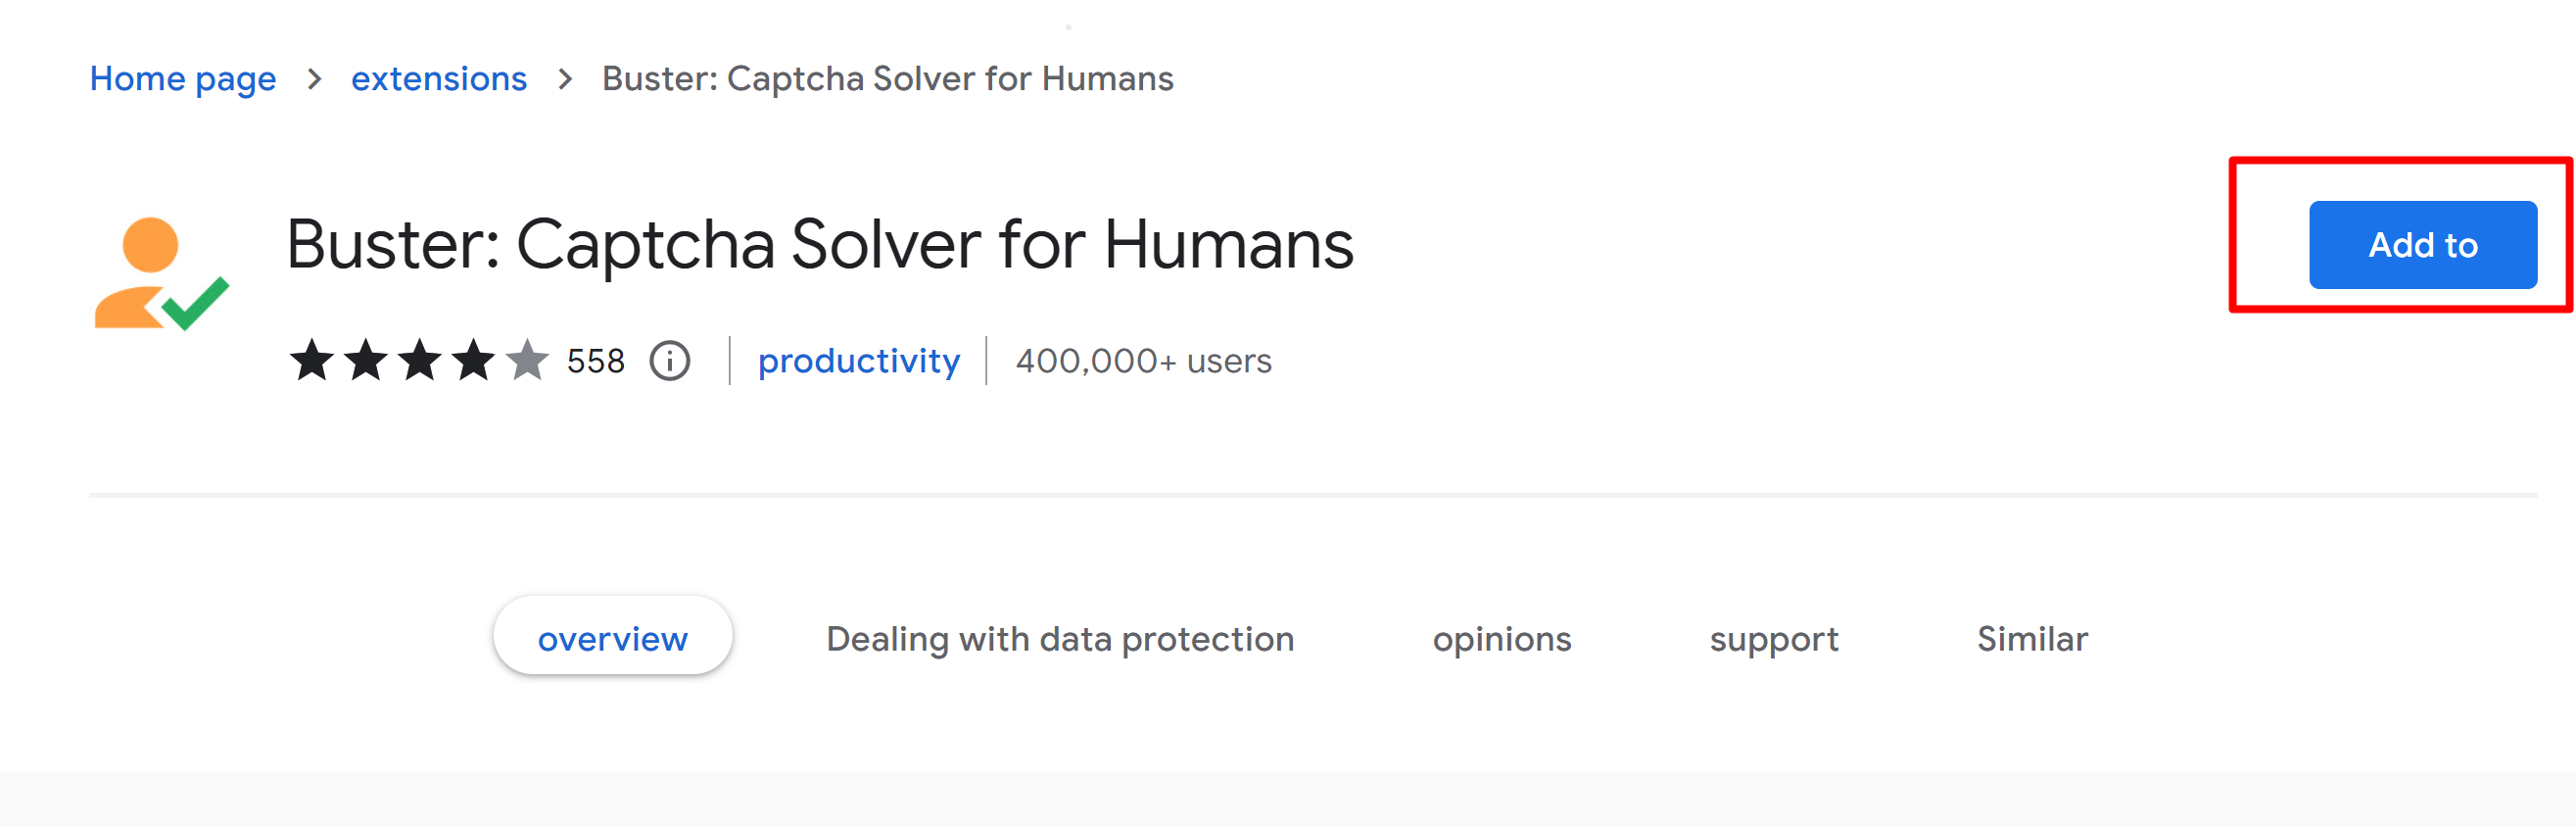Select the support tab

[1775, 638]
